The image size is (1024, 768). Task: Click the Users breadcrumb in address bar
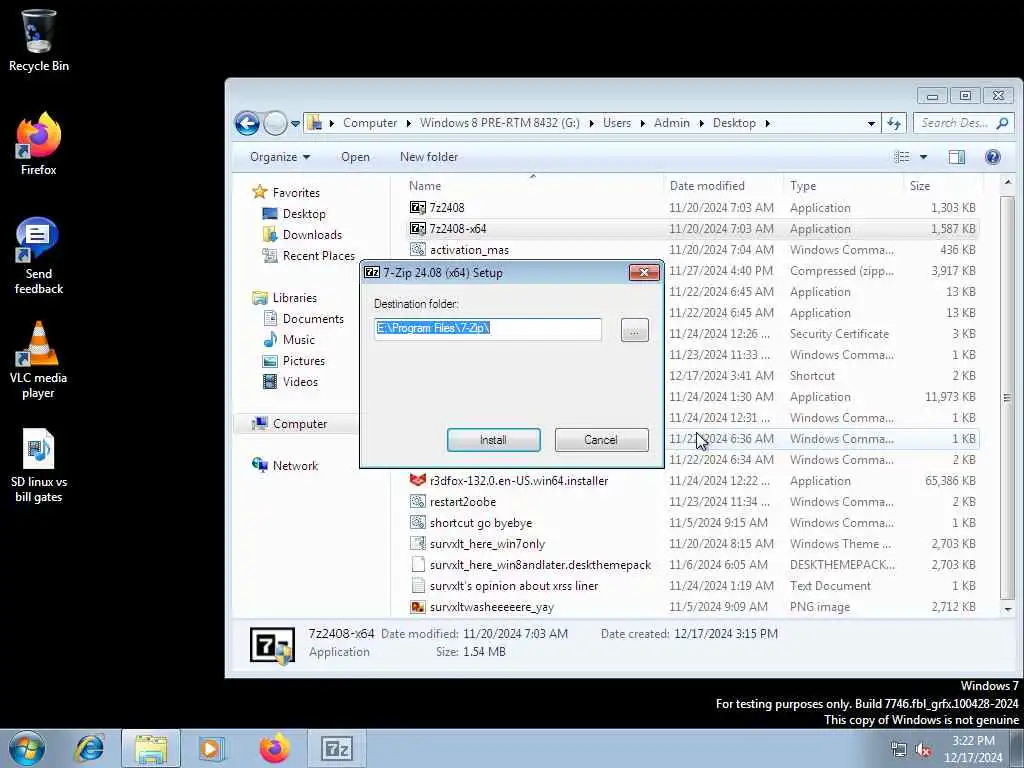(616, 123)
